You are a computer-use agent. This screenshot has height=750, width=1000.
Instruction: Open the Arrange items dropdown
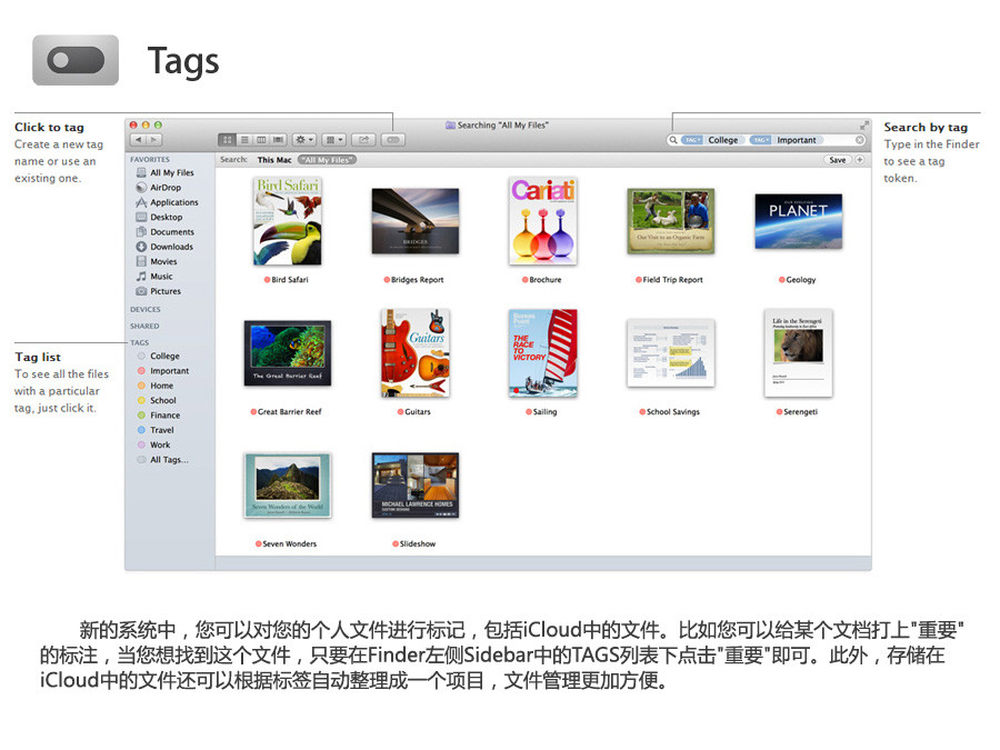click(334, 140)
